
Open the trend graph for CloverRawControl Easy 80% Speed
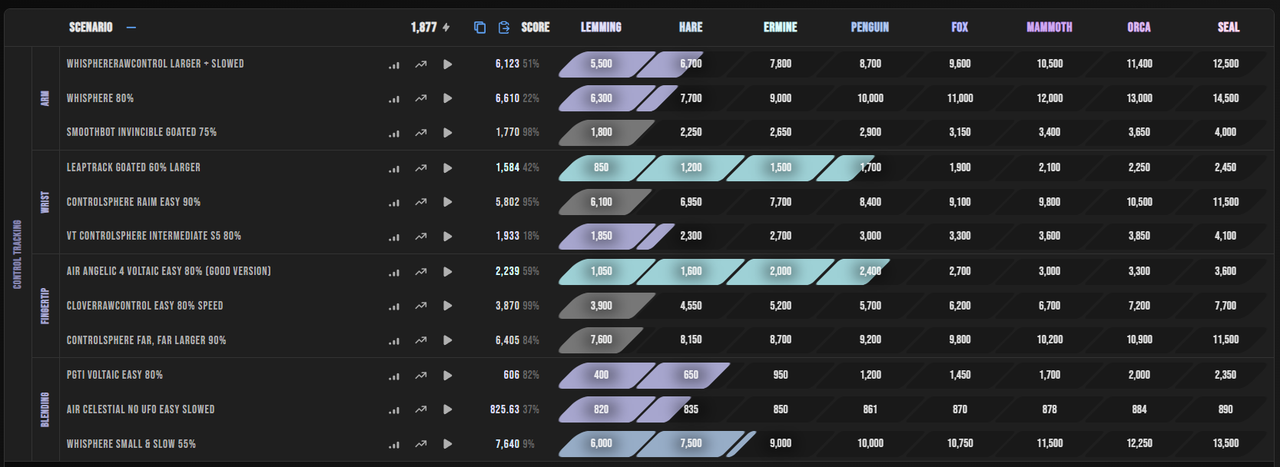coord(421,305)
